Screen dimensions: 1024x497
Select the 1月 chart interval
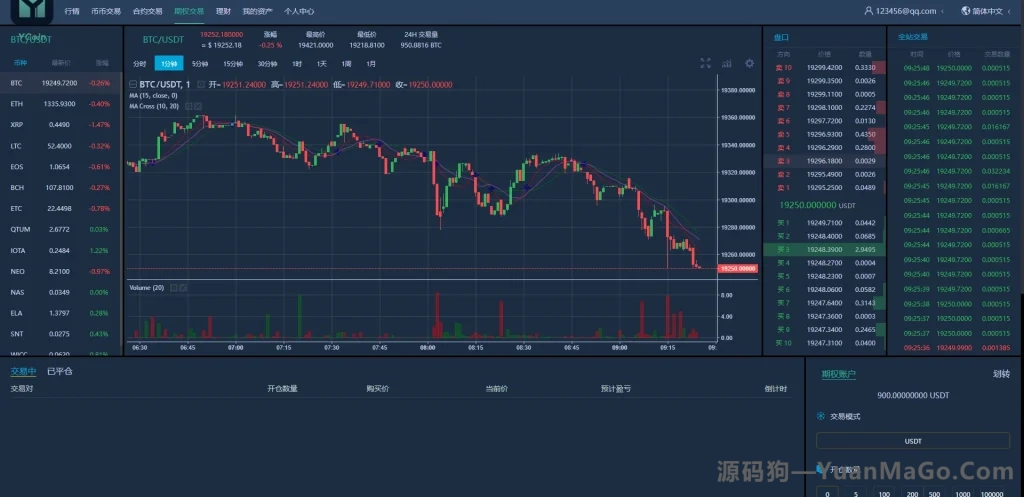pyautogui.click(x=371, y=64)
